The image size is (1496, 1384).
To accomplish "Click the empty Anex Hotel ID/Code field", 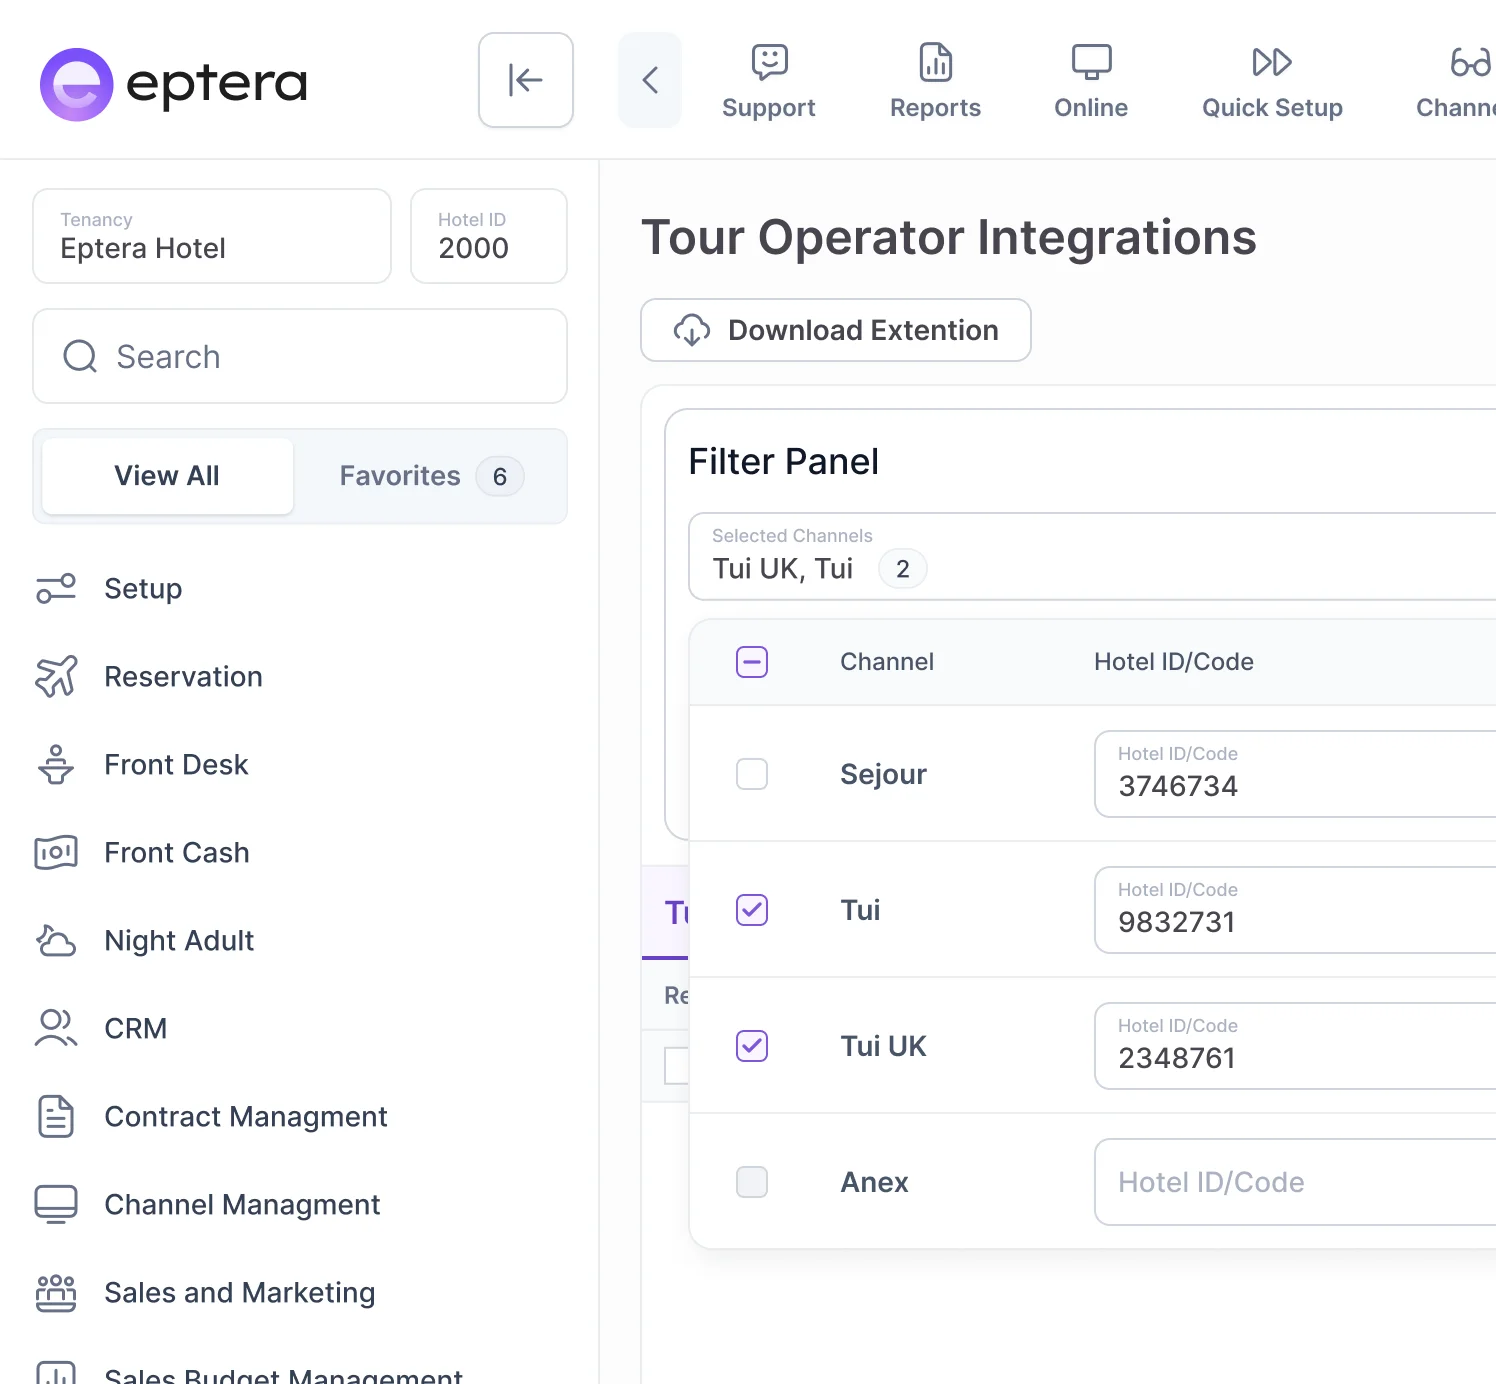I will (1295, 1182).
